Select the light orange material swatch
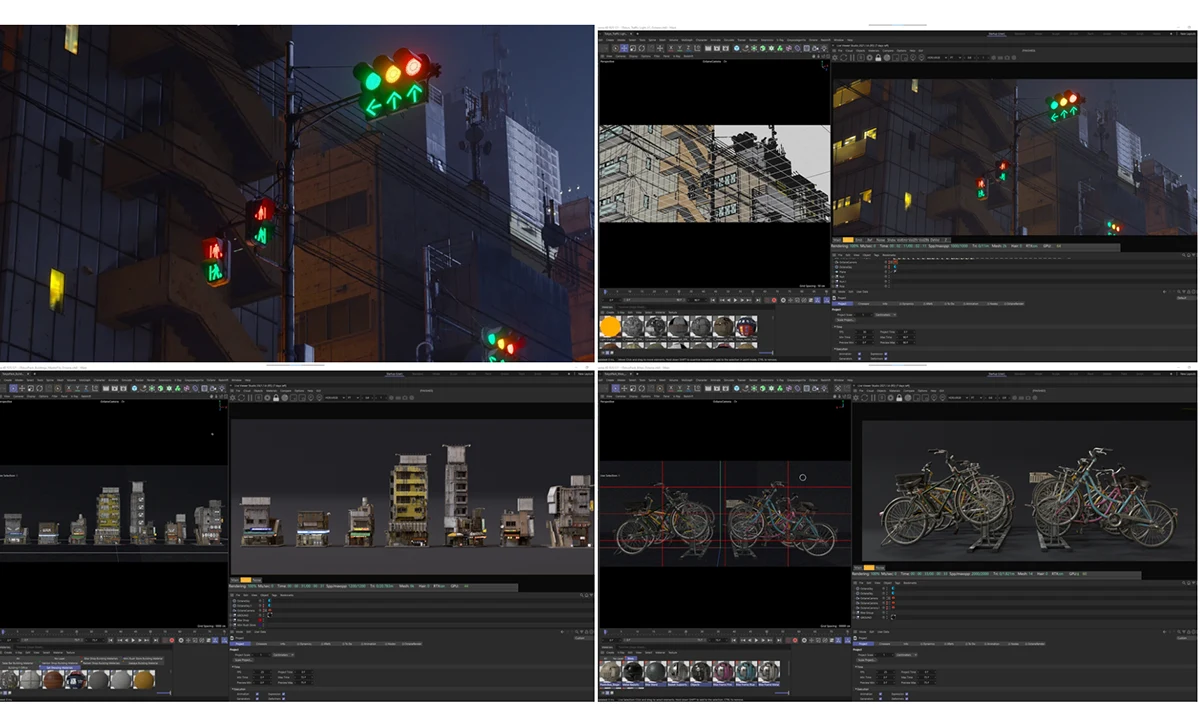1200x726 pixels. click(x=610, y=327)
